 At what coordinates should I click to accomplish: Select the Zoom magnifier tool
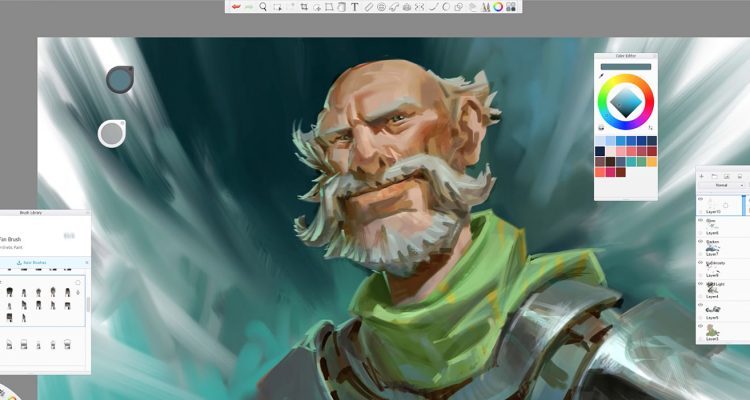(x=263, y=6)
